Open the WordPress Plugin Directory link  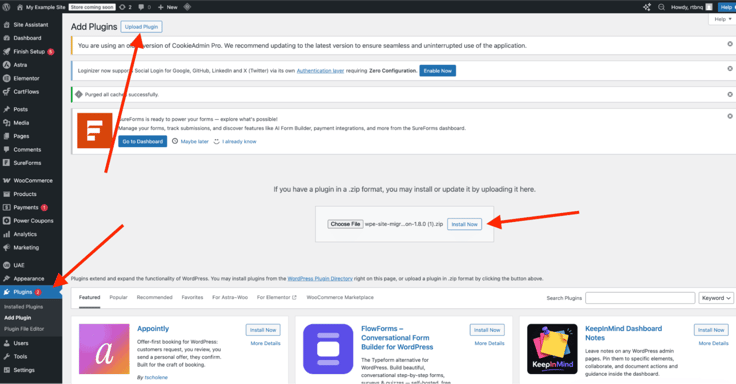320,279
